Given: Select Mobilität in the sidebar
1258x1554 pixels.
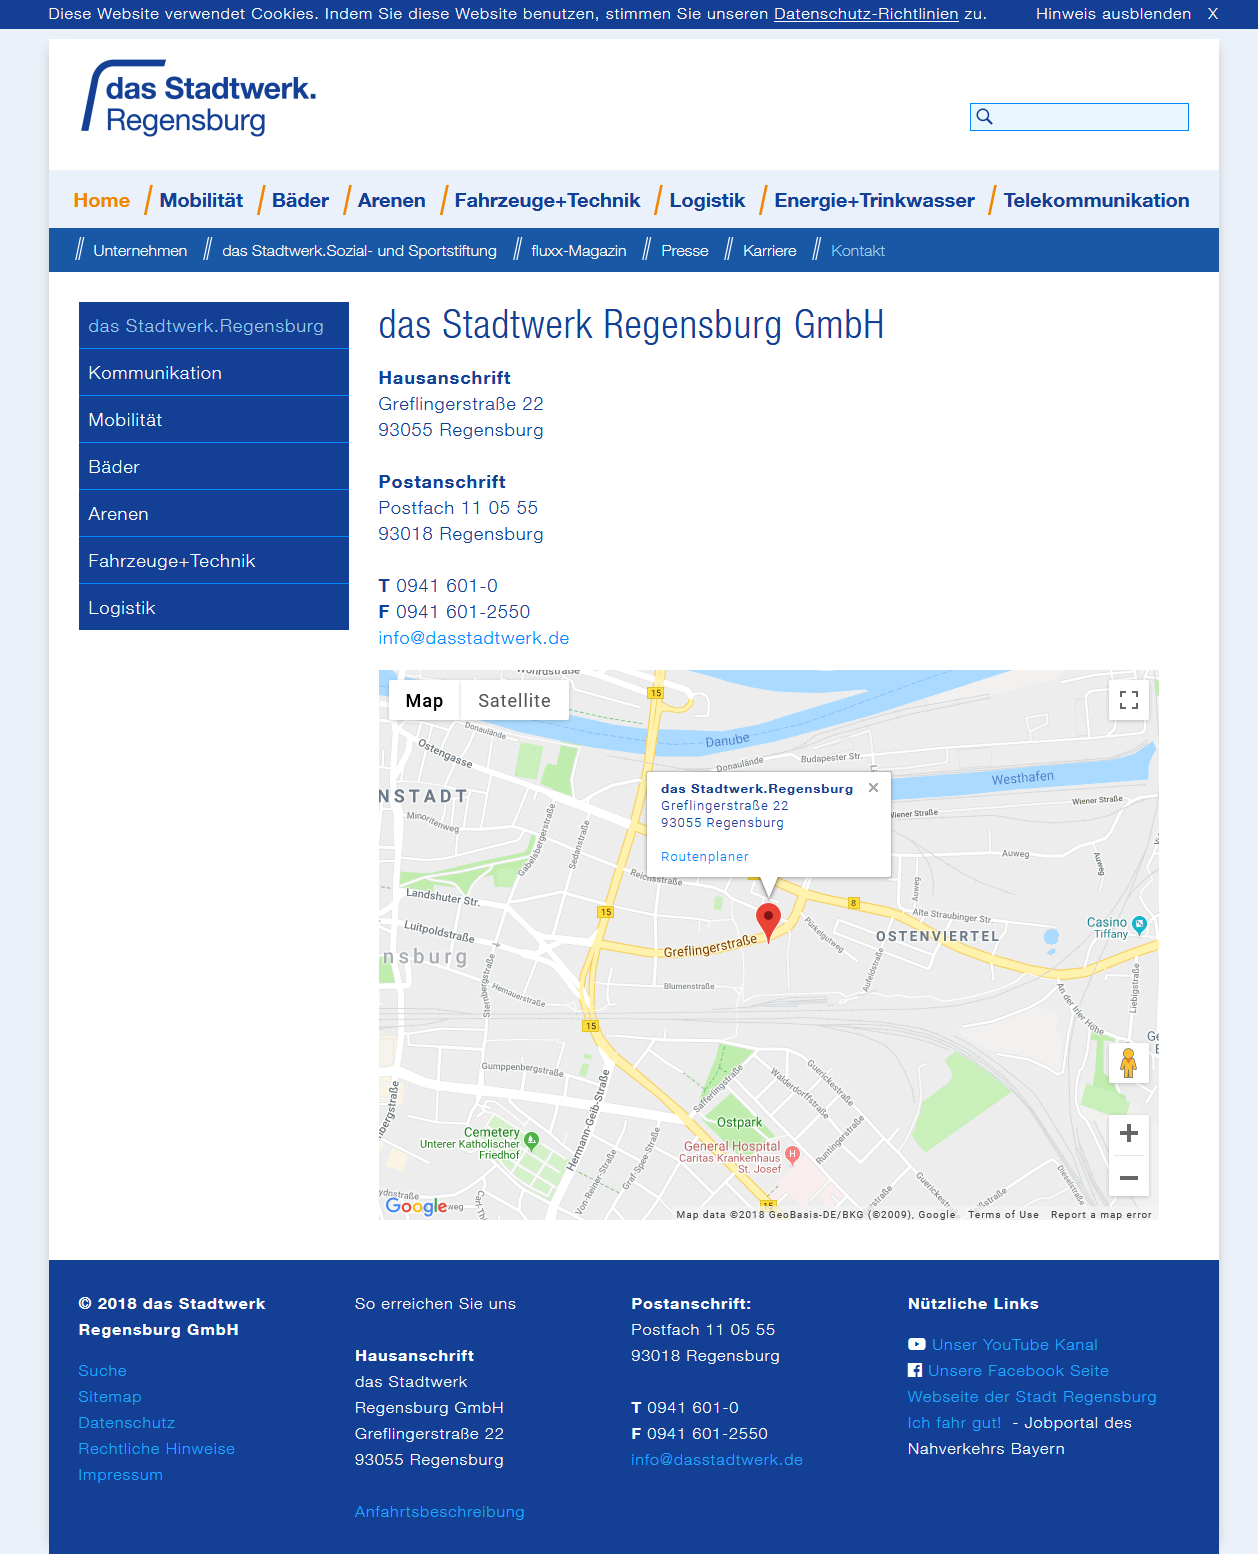Looking at the screenshot, I should [x=214, y=419].
